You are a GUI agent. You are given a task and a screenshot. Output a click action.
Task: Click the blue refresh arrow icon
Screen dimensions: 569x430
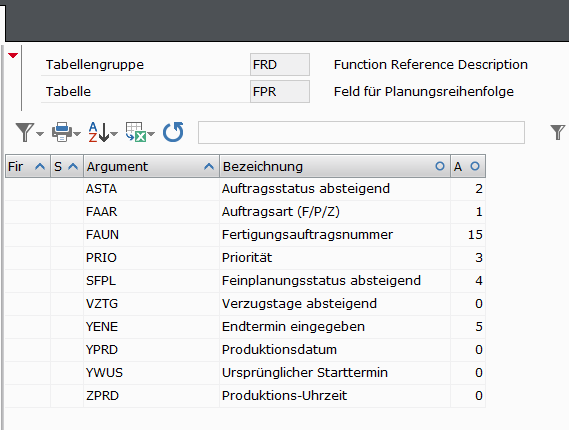point(173,132)
